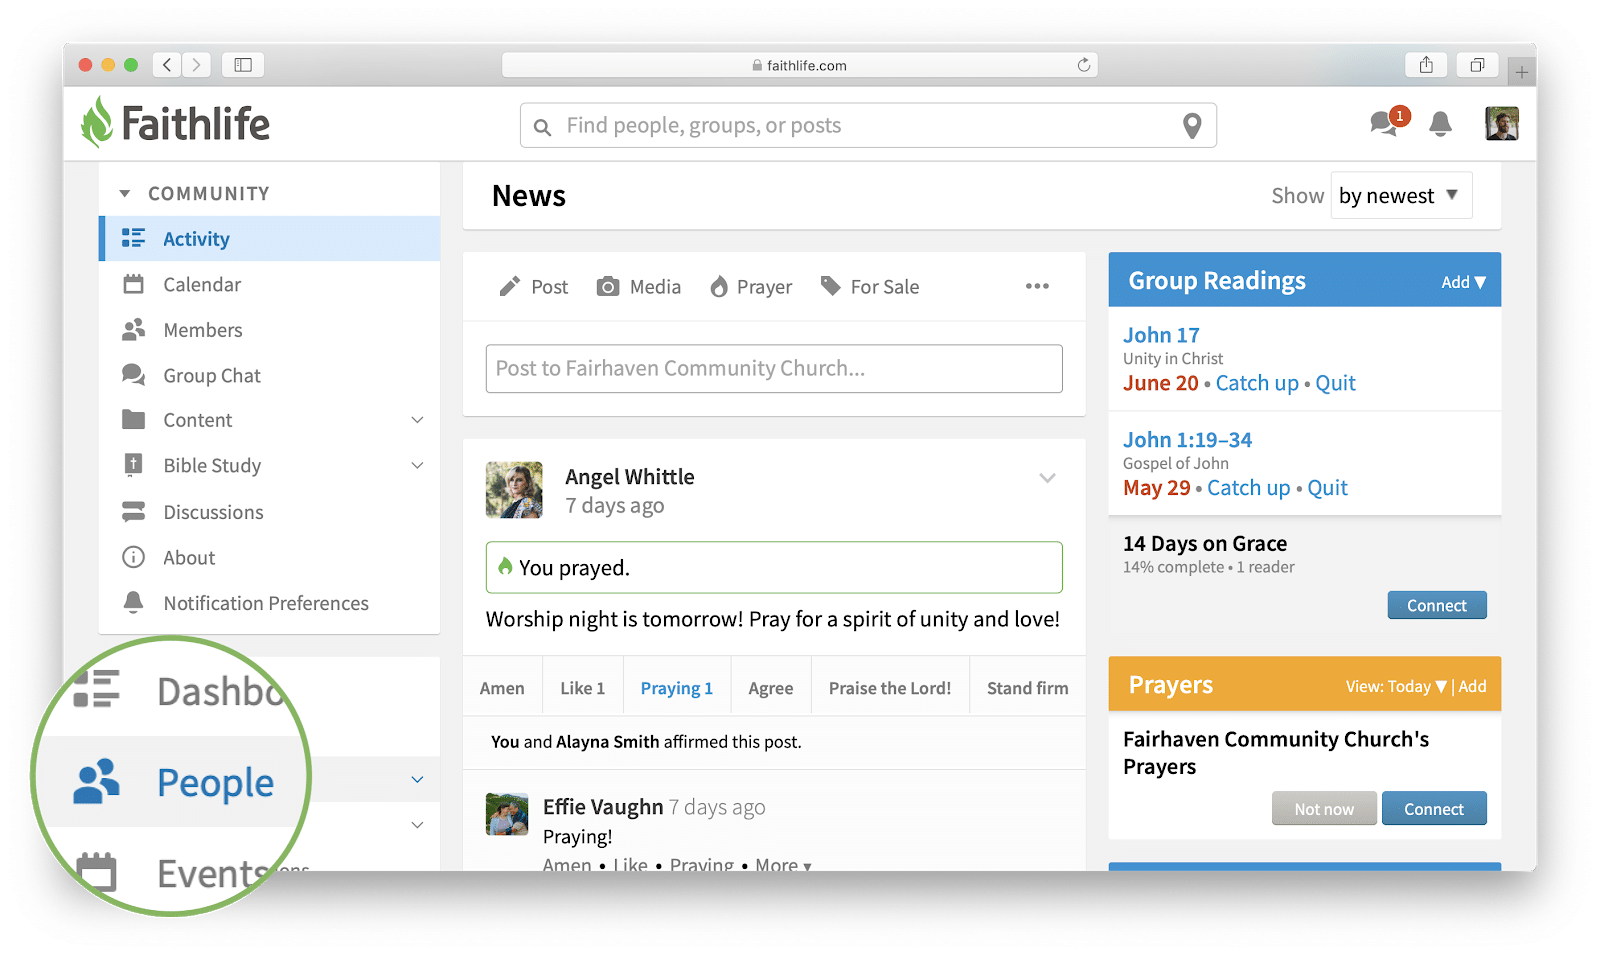
Task: Open Effie Vaughn's profile photo
Action: click(507, 814)
